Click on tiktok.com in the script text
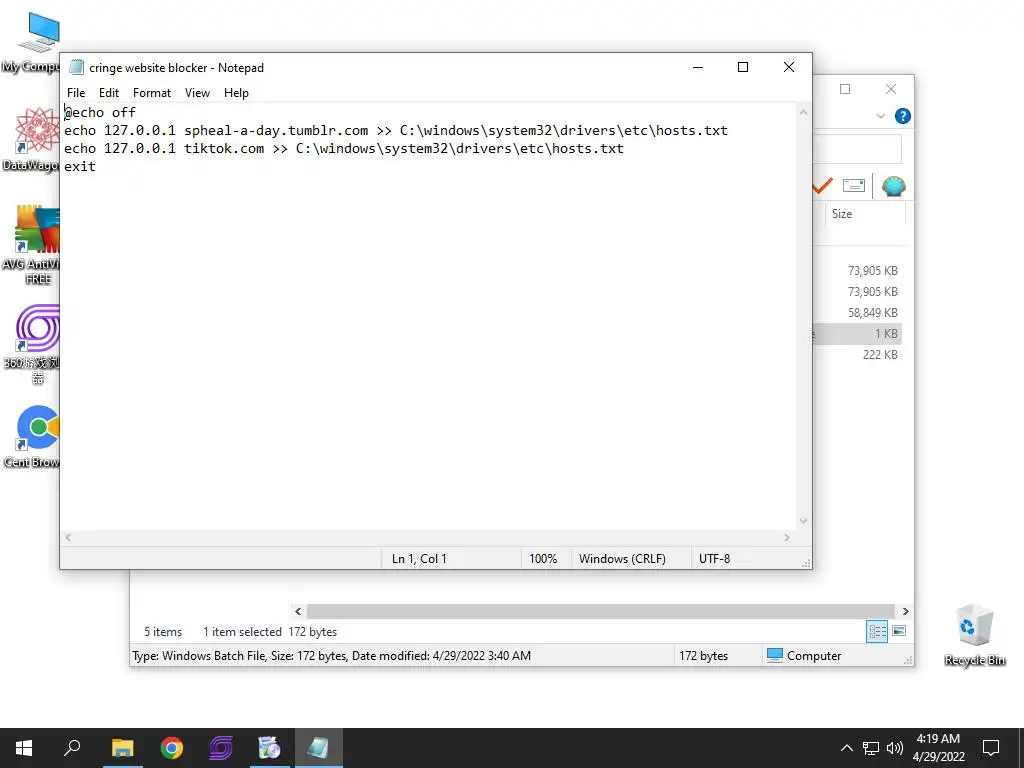 click(224, 149)
